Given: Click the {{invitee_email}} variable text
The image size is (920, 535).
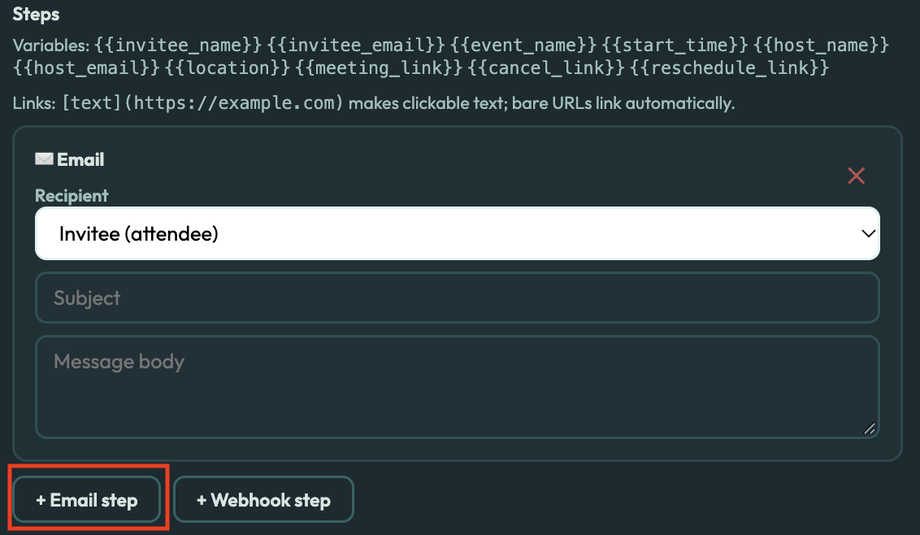Looking at the screenshot, I should pos(356,45).
